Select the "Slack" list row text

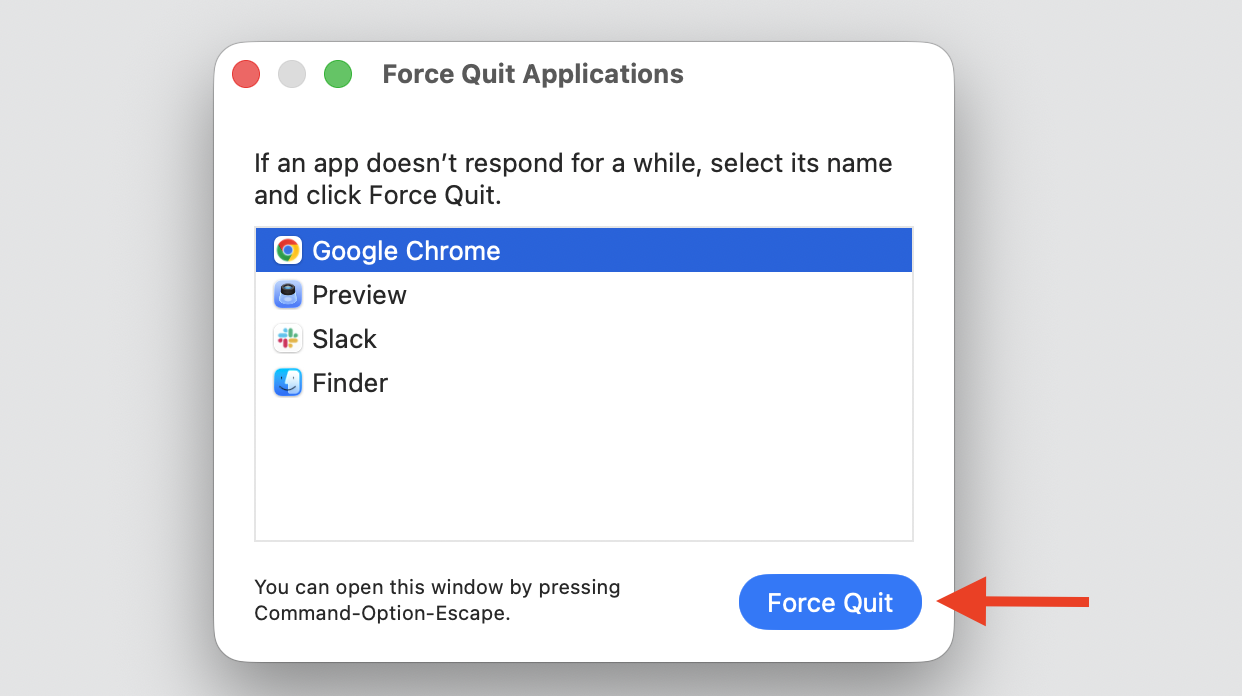pos(344,339)
